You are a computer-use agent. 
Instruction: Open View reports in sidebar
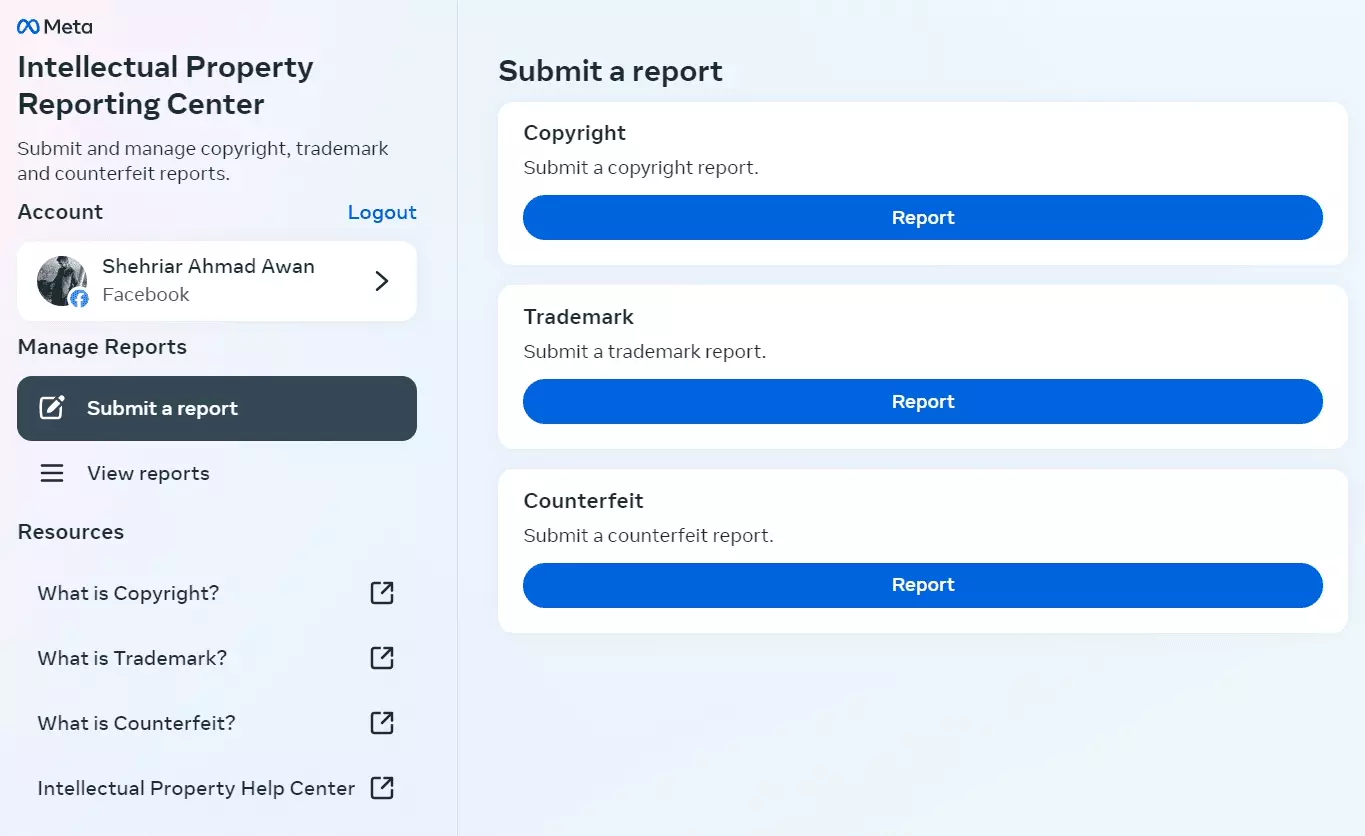coord(217,473)
